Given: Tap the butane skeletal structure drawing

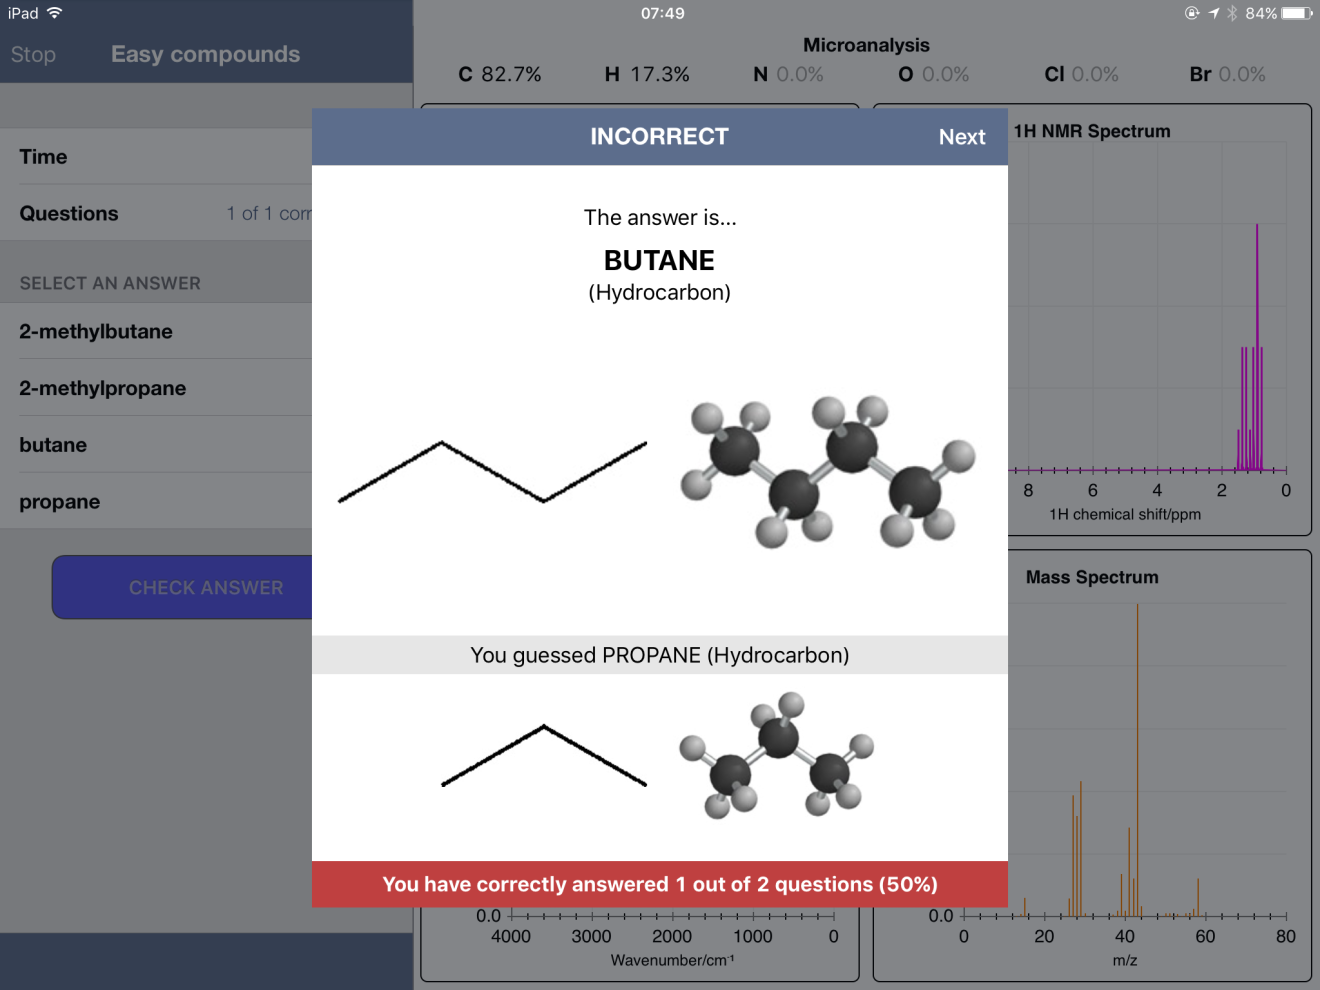Looking at the screenshot, I should tap(492, 471).
